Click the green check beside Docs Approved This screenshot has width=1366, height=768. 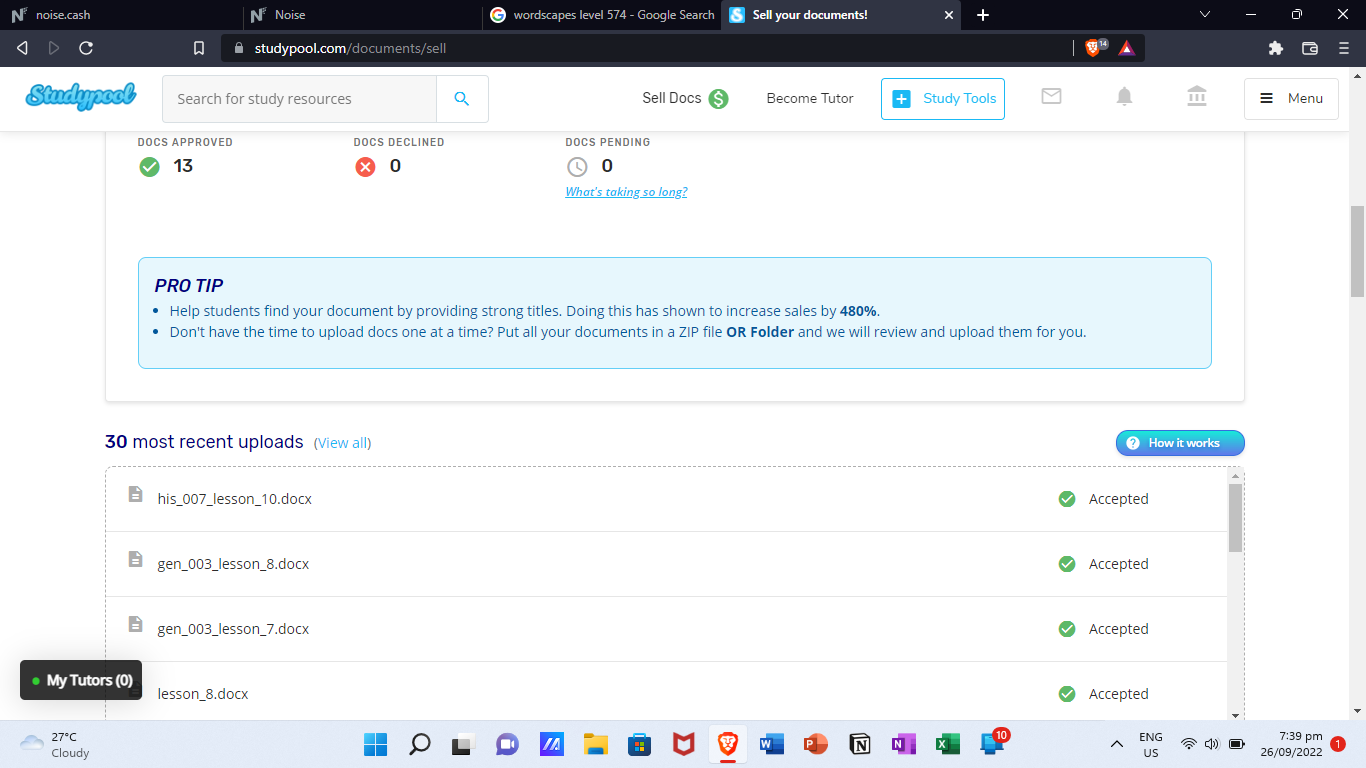pos(150,167)
